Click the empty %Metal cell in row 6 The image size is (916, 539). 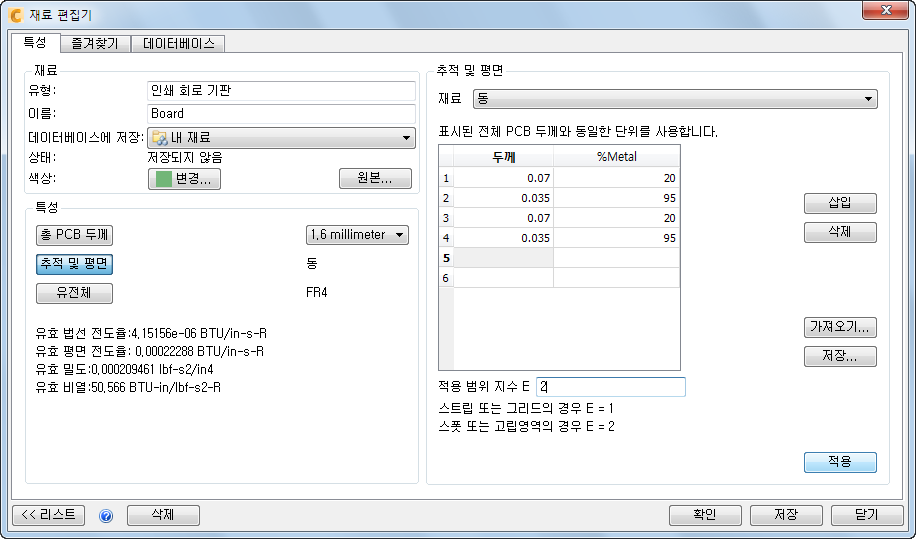(x=616, y=277)
